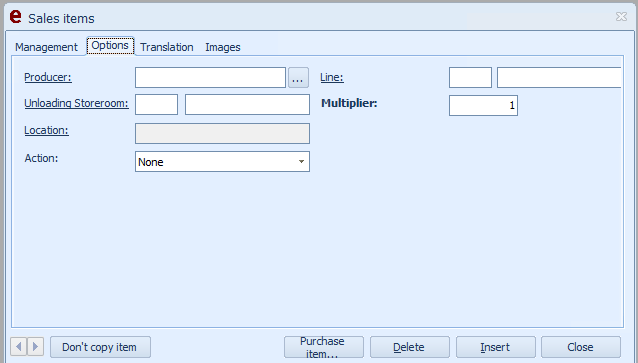The height and width of the screenshot is (363, 638).
Task: Go to the Images tab
Action: point(223,47)
